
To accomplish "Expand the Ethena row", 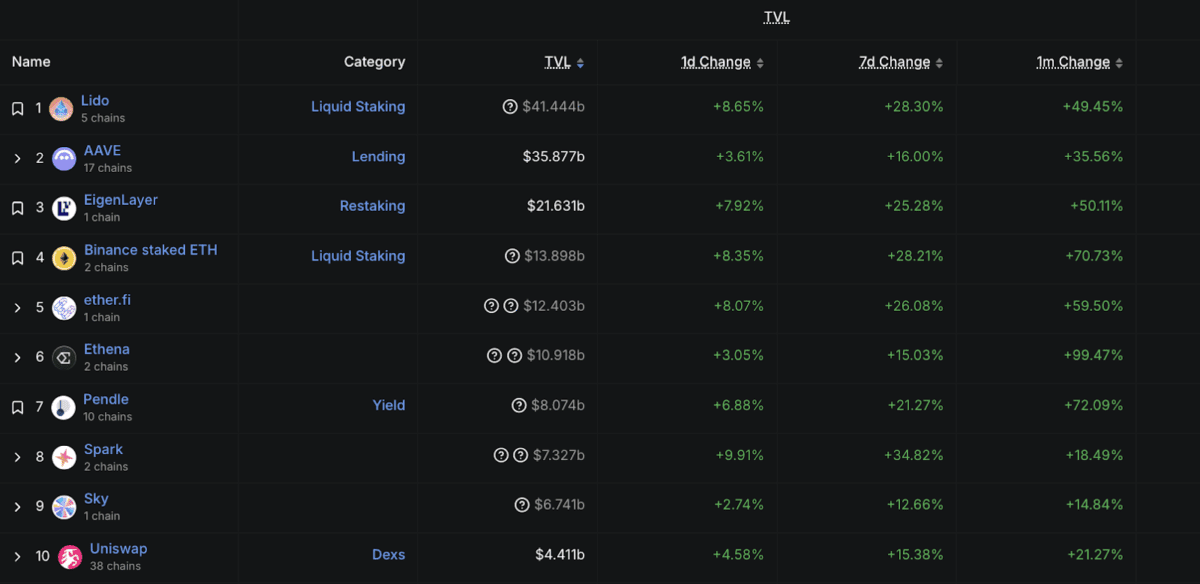I will (17, 357).
